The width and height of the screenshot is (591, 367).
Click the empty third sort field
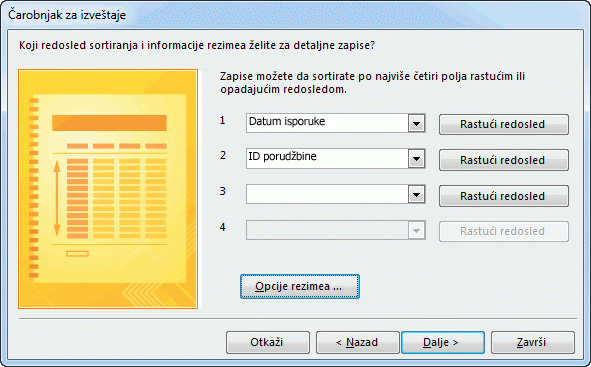pyautogui.click(x=335, y=194)
